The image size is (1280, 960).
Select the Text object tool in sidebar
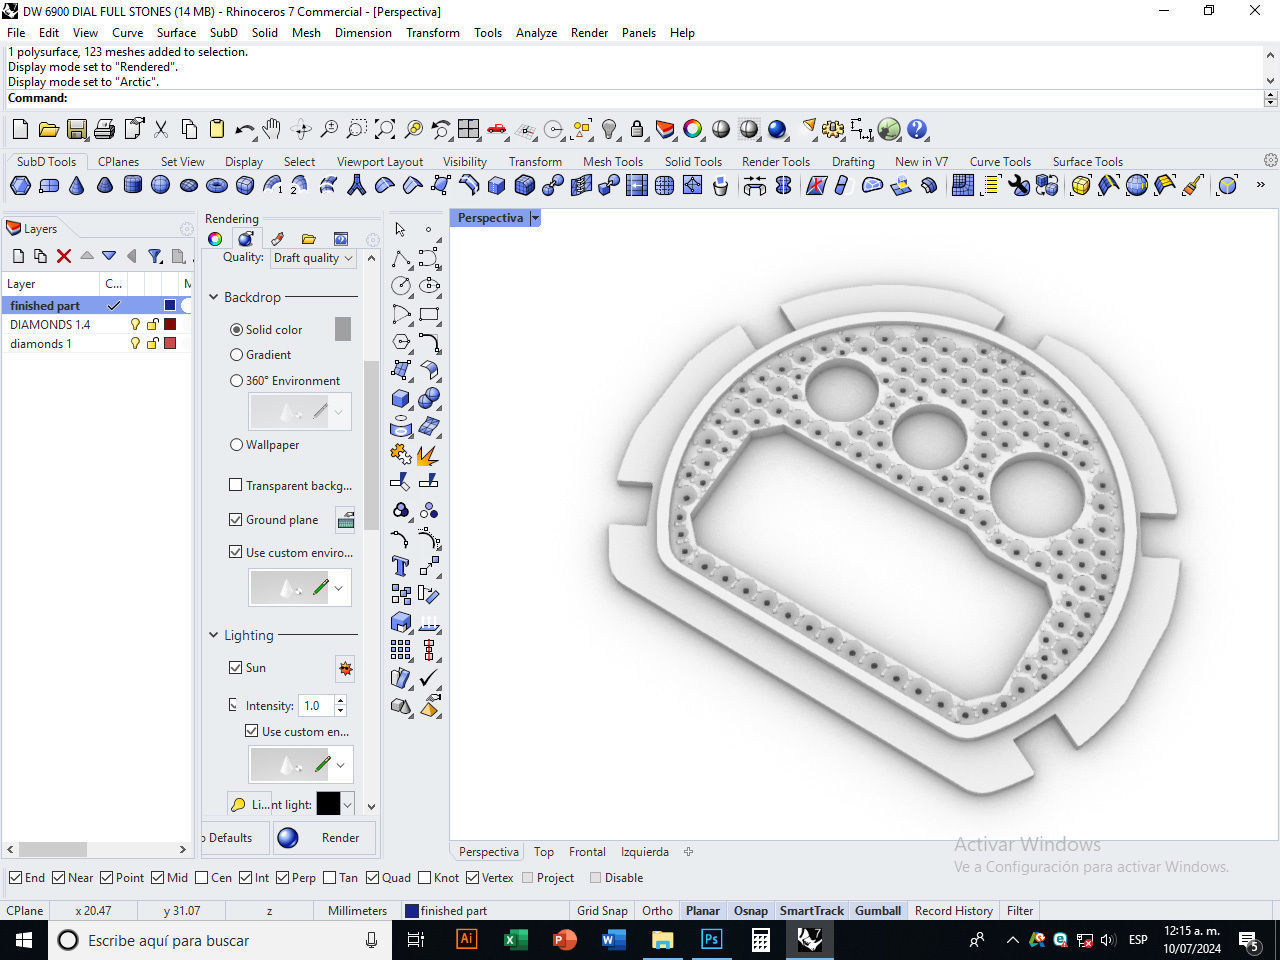[400, 566]
